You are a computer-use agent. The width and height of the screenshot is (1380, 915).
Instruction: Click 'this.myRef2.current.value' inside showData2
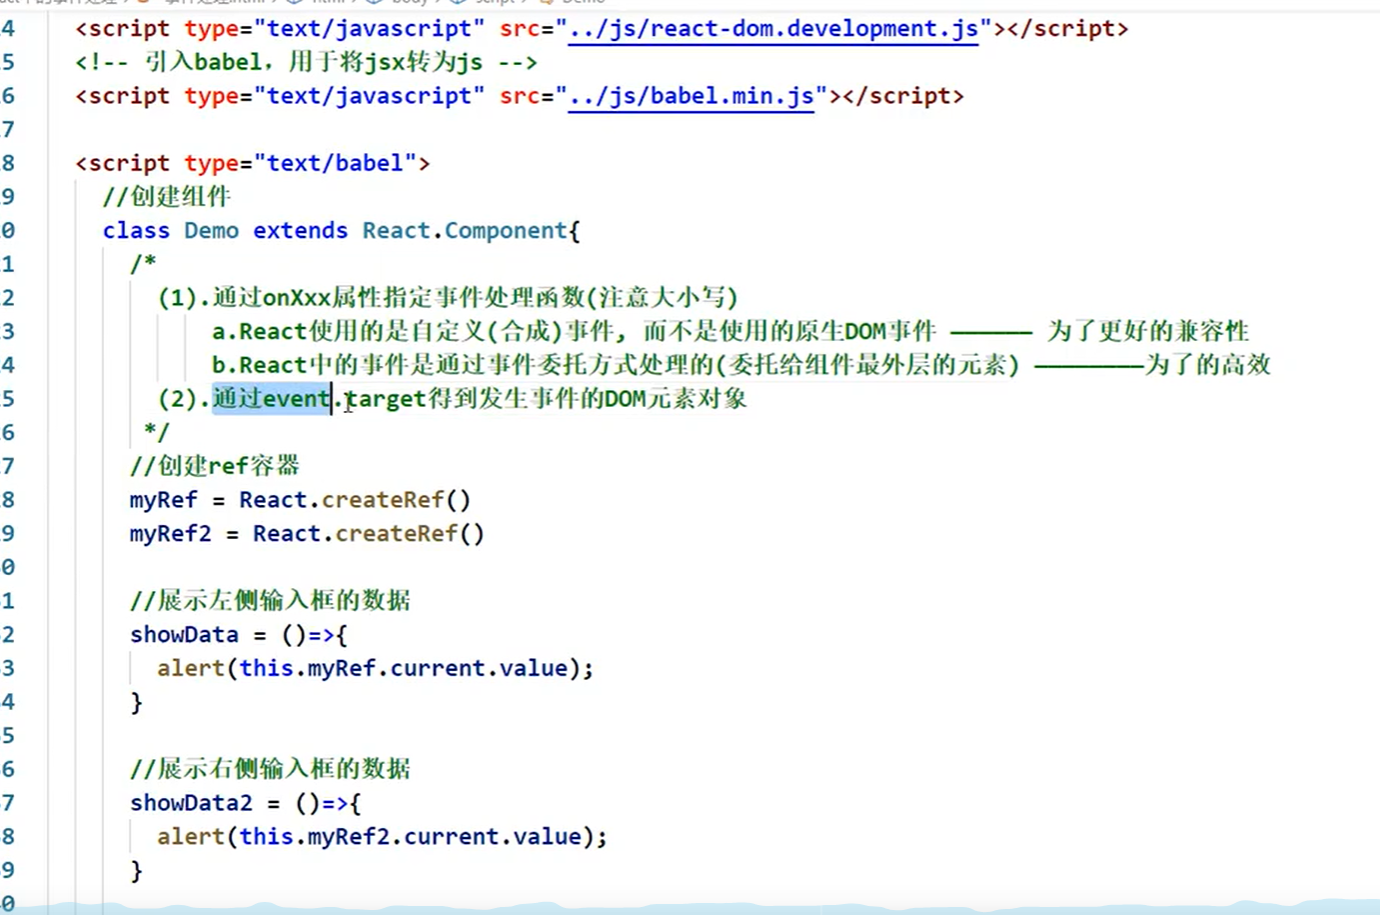[410, 837]
